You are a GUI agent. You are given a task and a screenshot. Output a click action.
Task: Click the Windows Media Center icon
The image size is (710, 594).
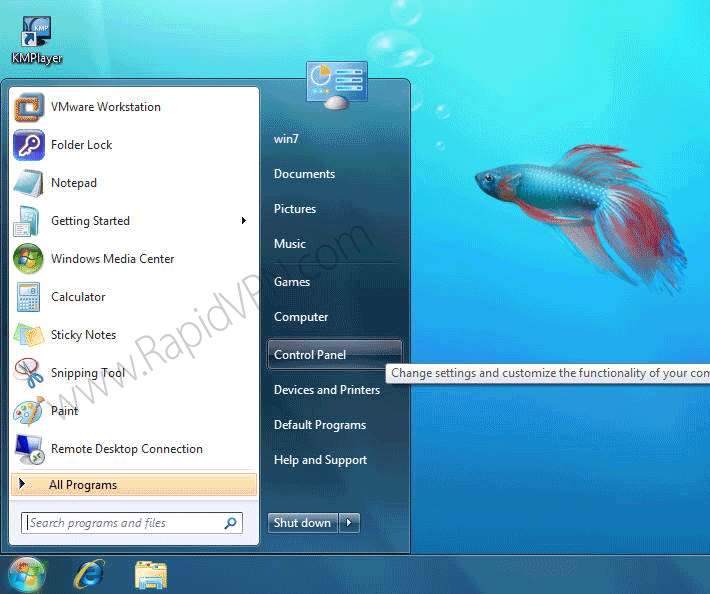tap(28, 259)
